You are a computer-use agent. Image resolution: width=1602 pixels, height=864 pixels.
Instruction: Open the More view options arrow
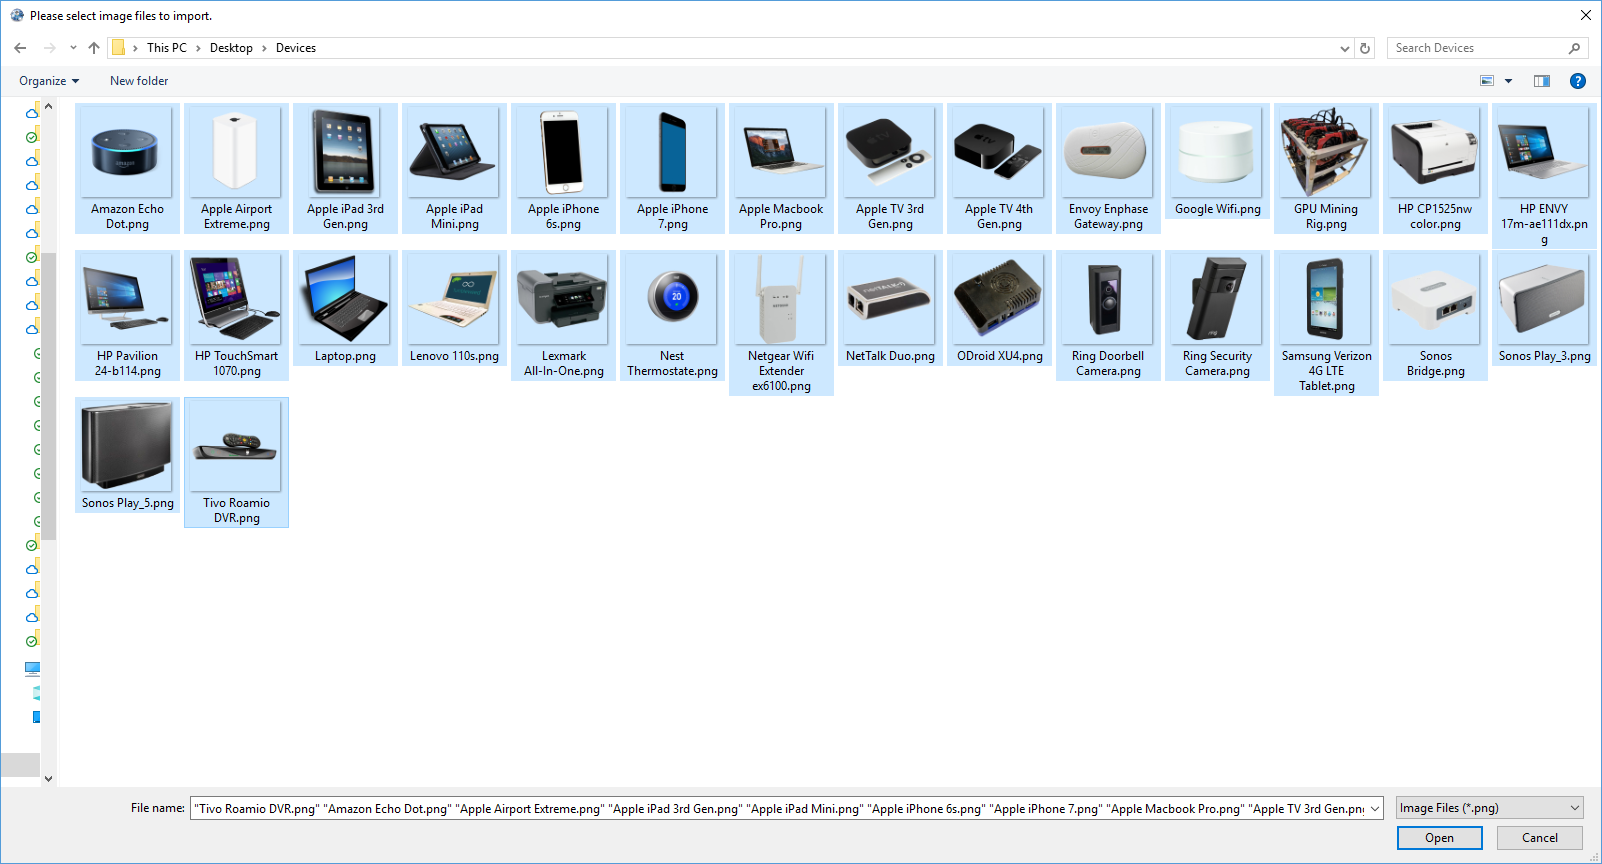1508,81
